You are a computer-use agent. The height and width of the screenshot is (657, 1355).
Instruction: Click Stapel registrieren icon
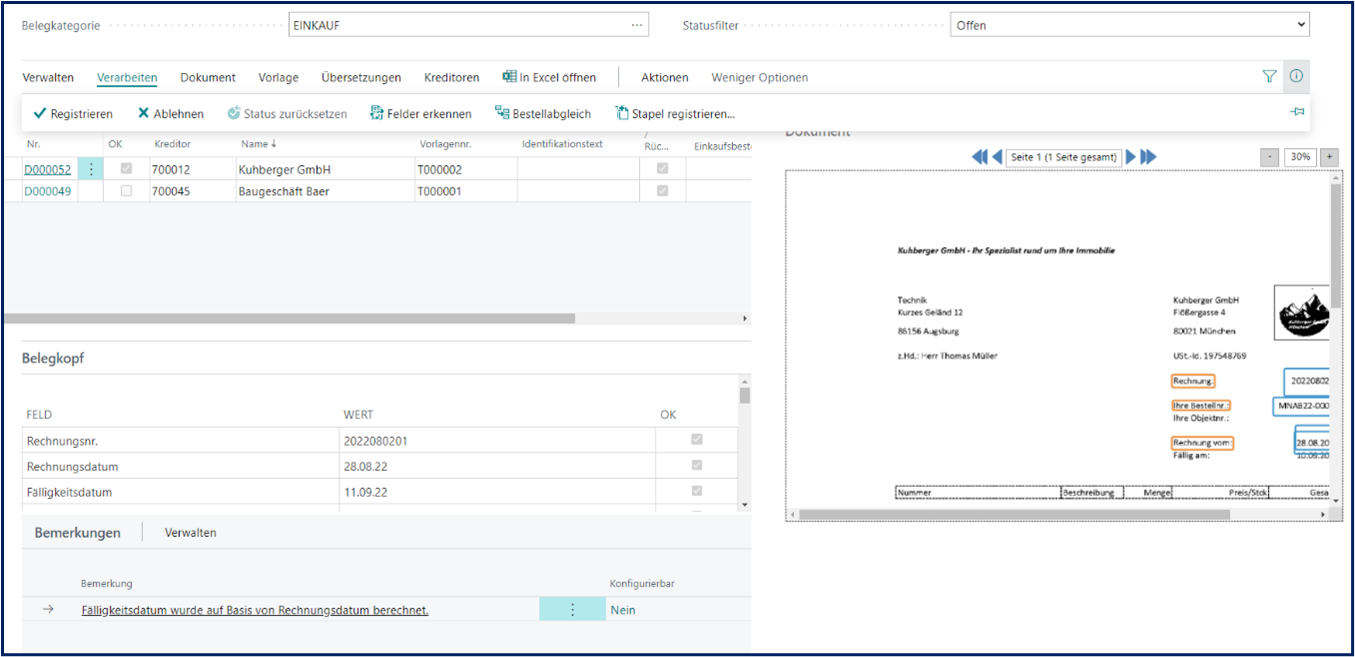pyautogui.click(x=622, y=114)
